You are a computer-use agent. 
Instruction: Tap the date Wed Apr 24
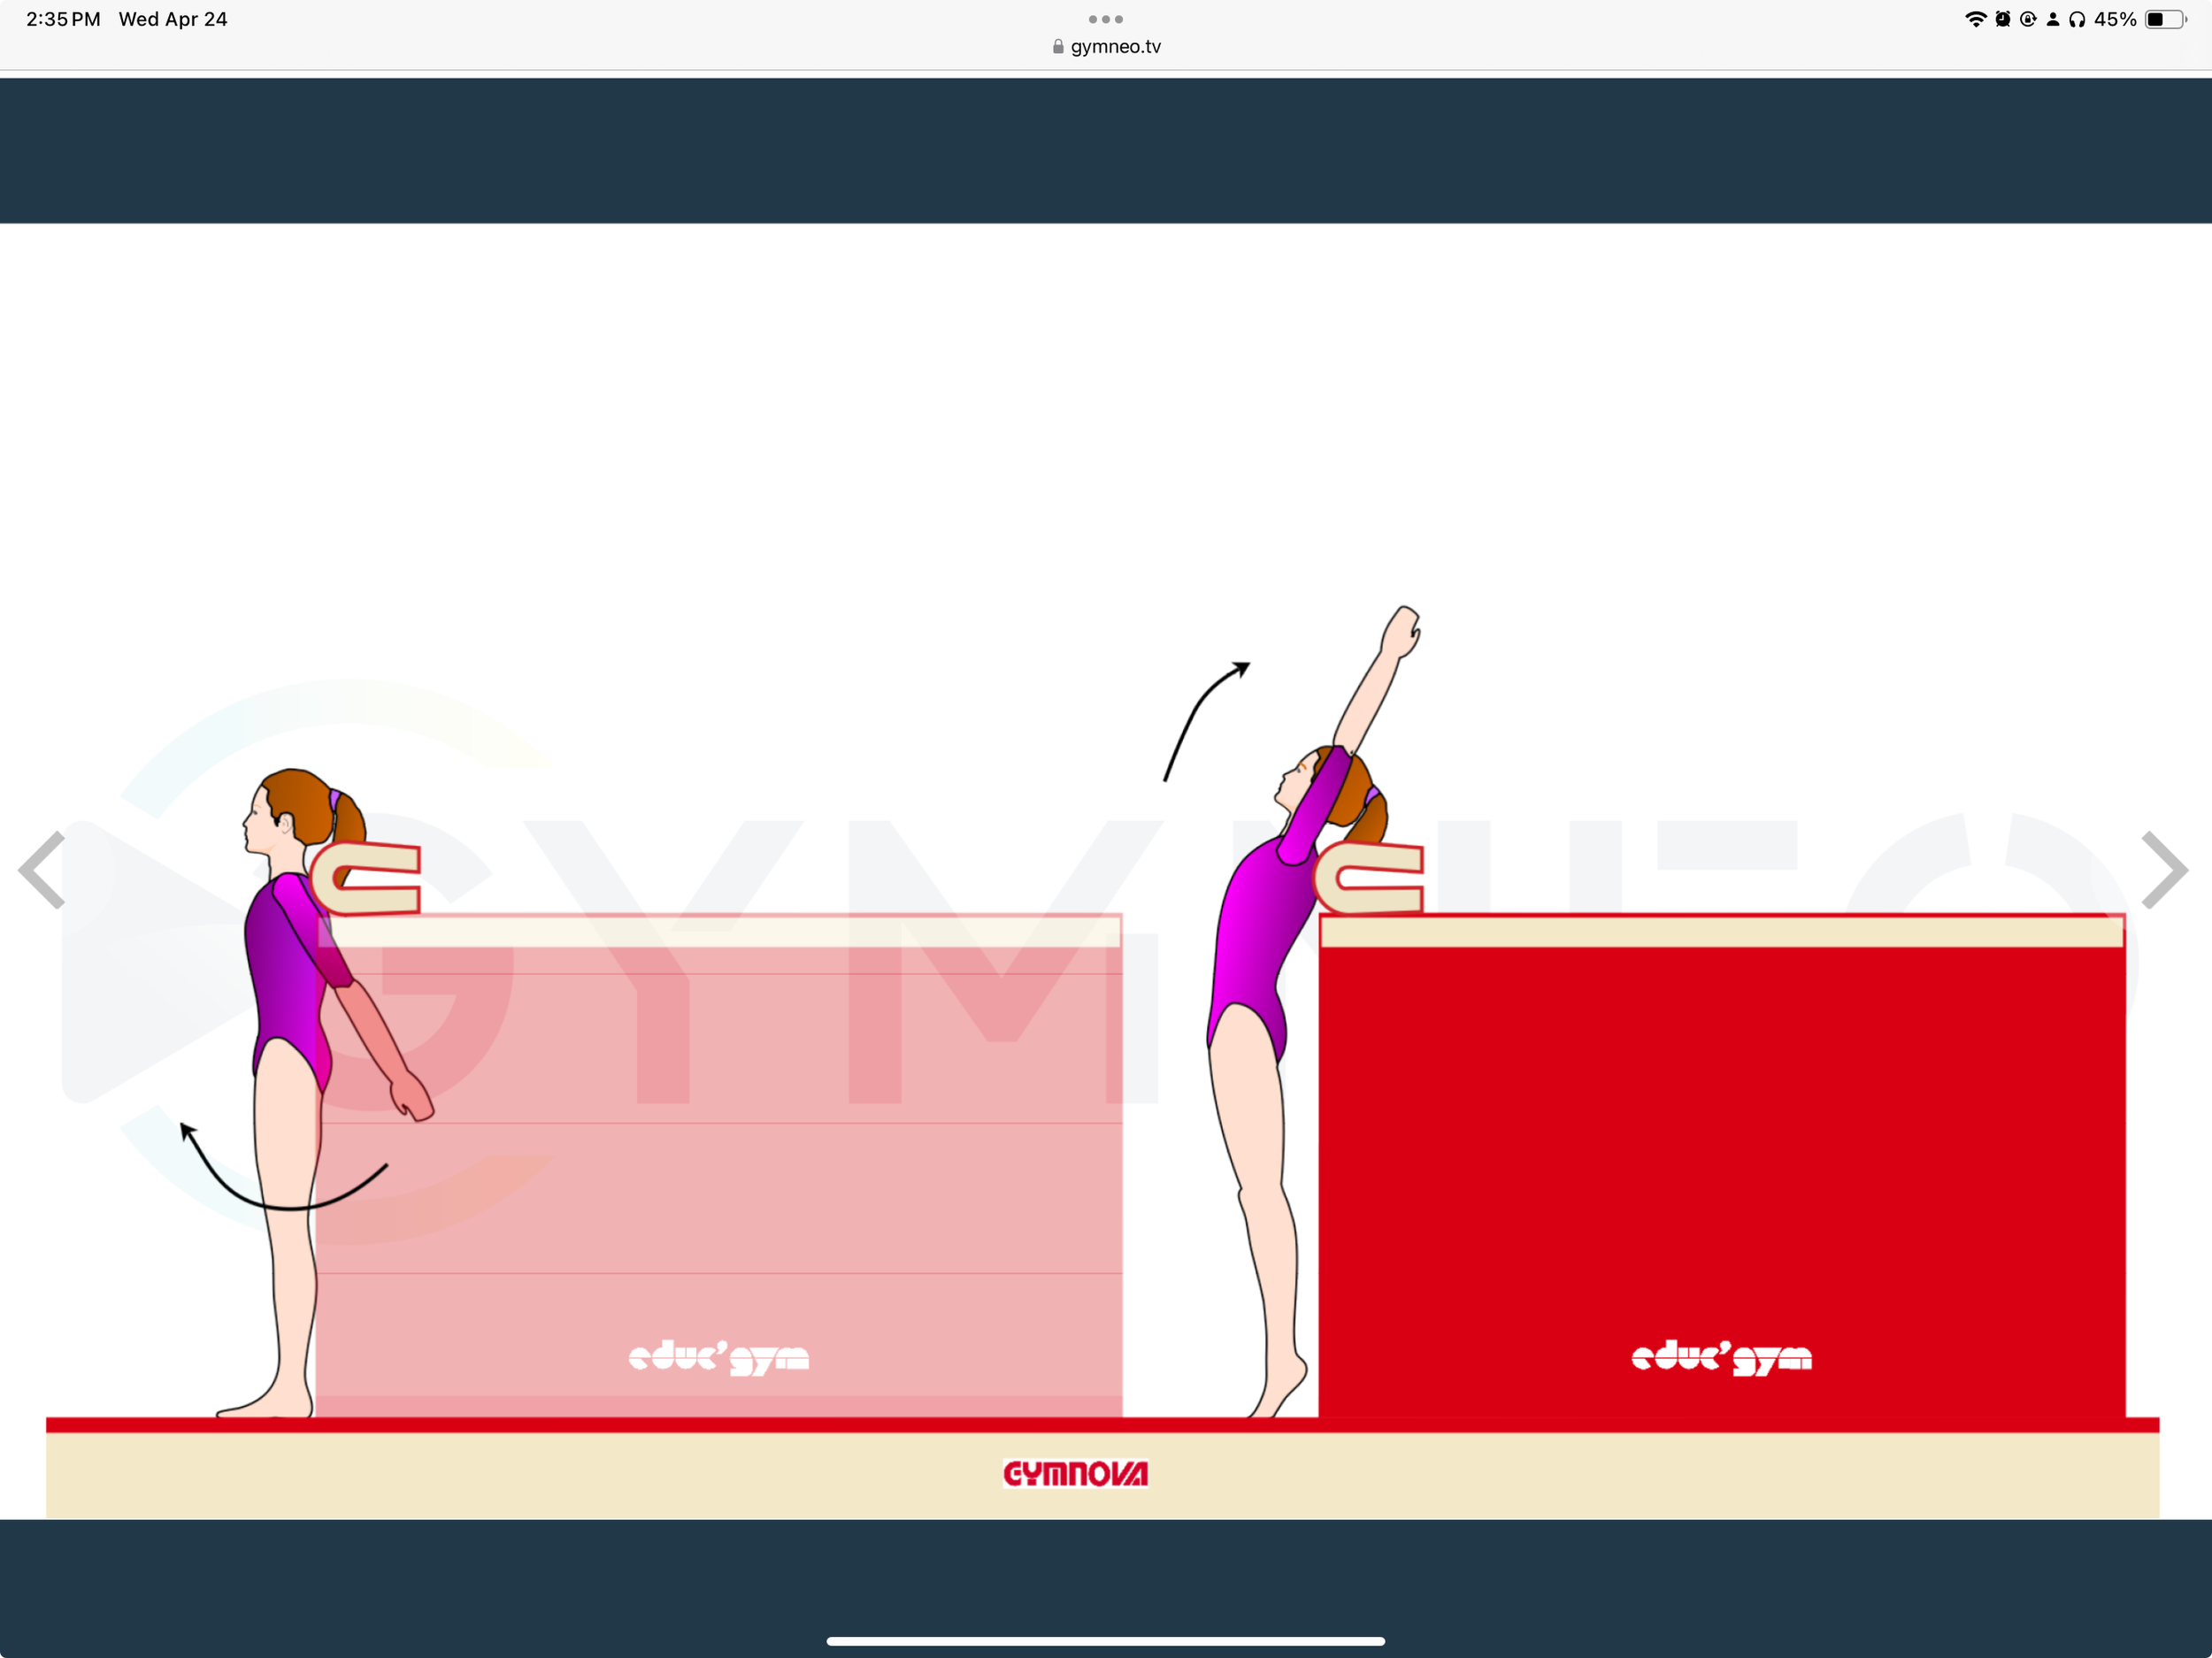173,18
